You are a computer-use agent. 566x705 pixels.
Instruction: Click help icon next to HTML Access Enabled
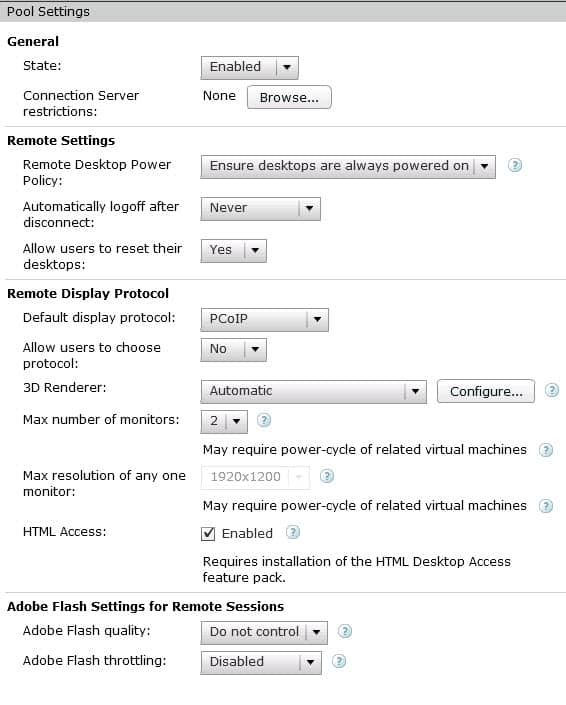[293, 532]
